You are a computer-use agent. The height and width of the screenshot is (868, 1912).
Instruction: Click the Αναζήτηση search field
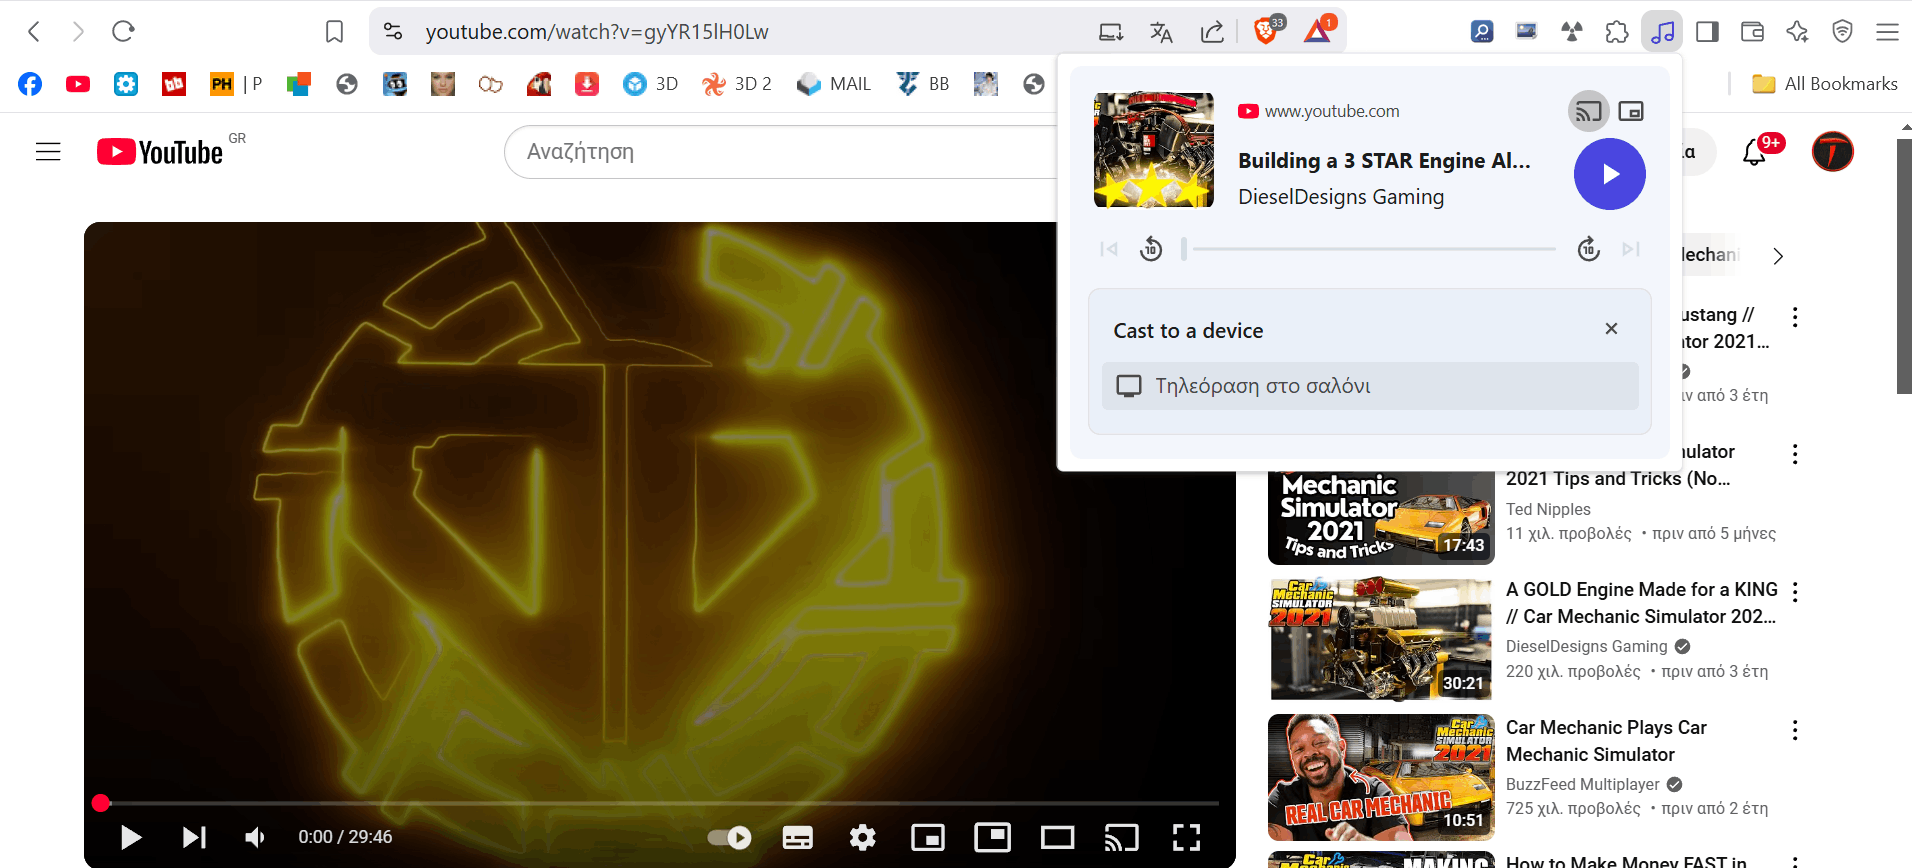[780, 152]
